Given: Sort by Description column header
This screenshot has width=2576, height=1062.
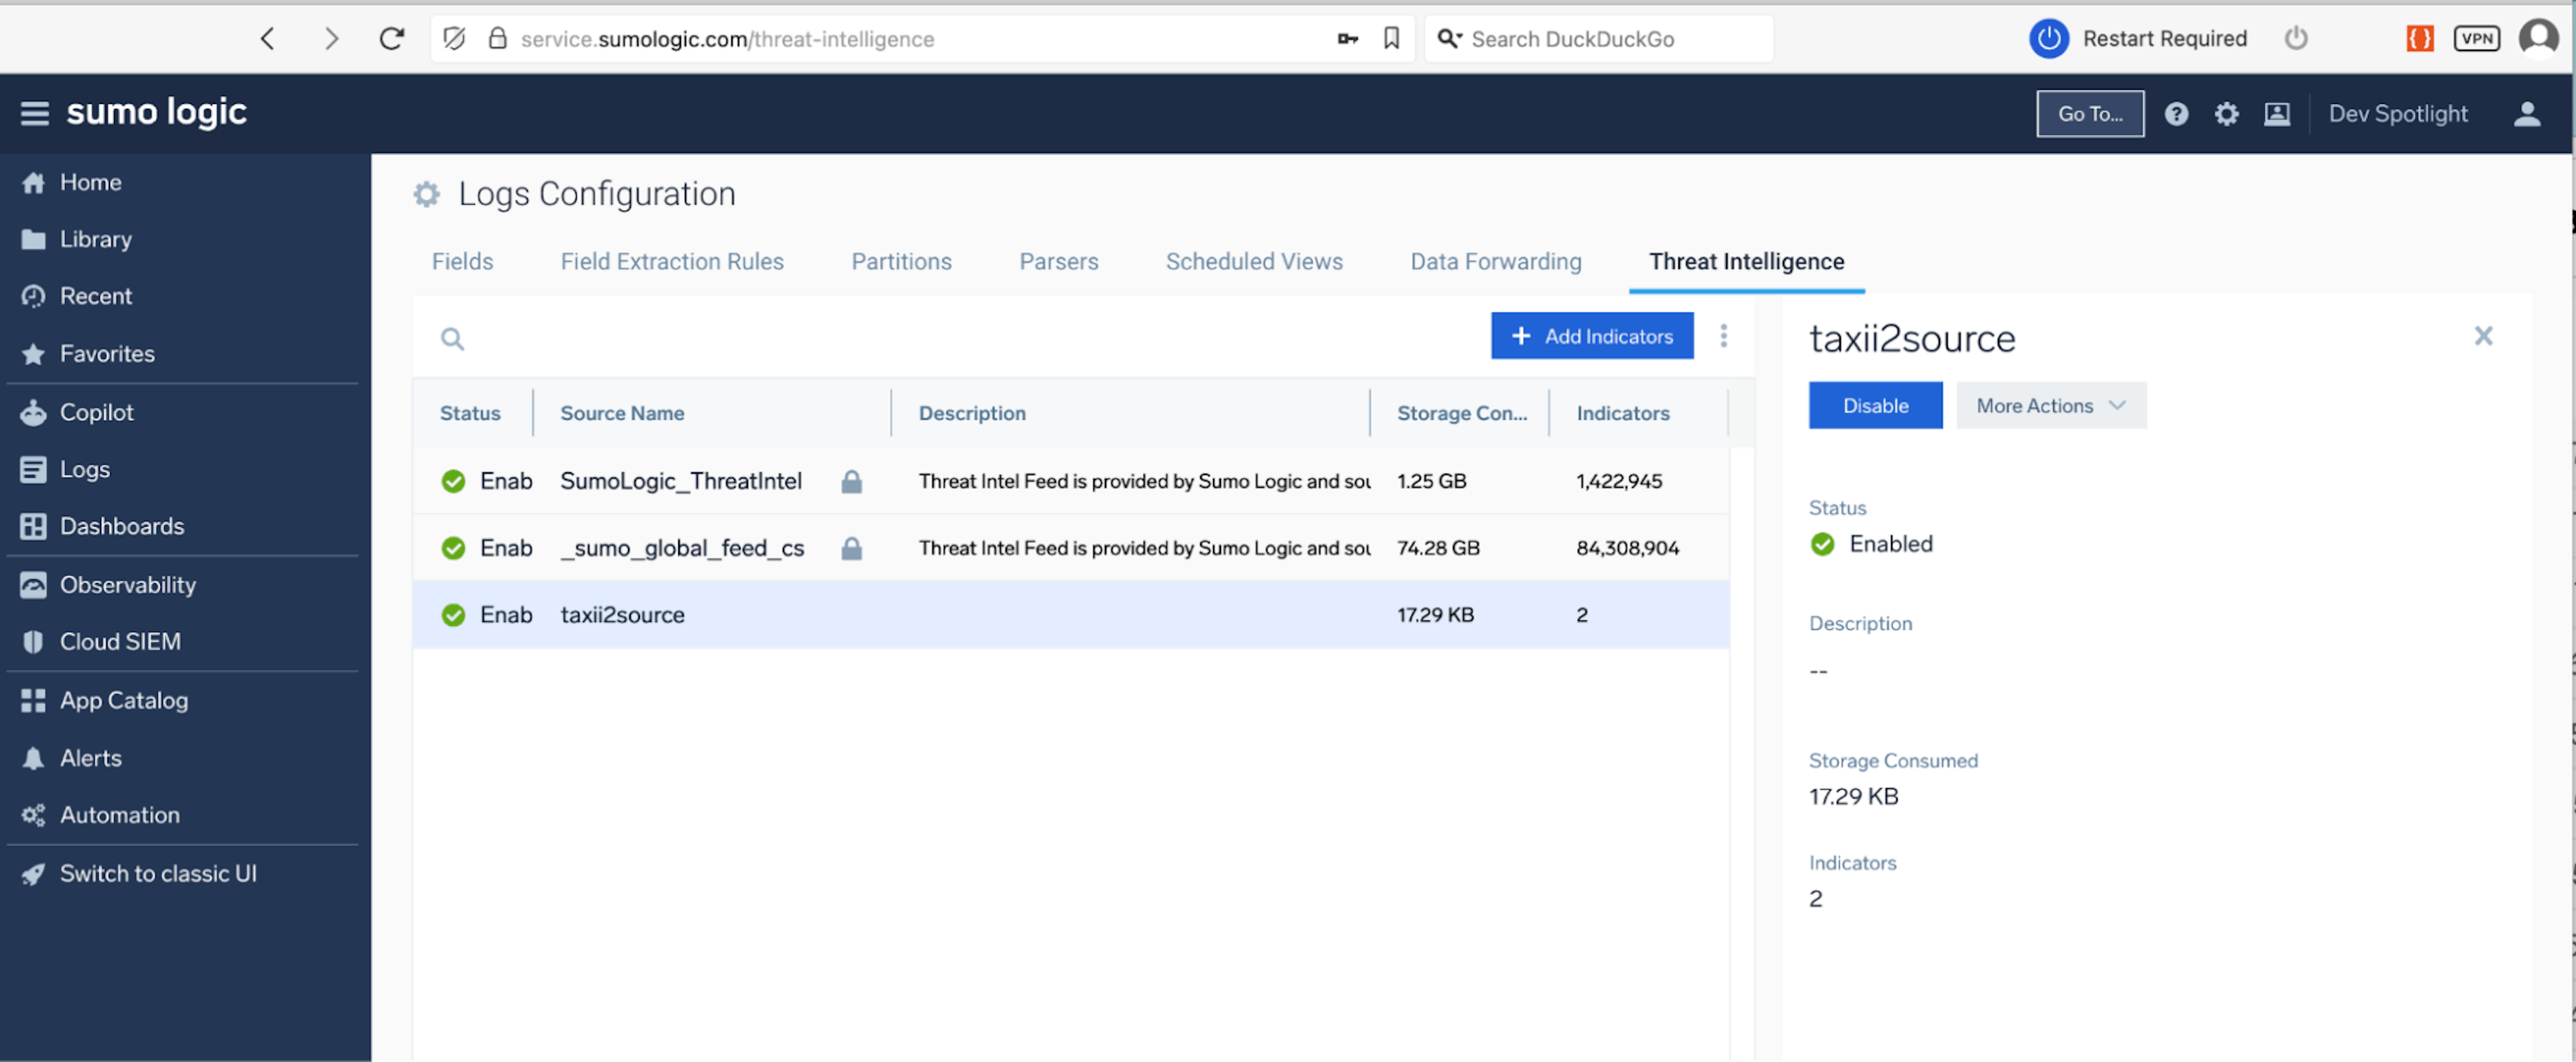Looking at the screenshot, I should tap(972, 413).
